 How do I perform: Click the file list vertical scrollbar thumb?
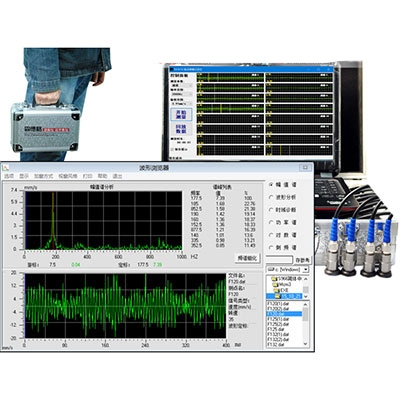[x=305, y=314]
